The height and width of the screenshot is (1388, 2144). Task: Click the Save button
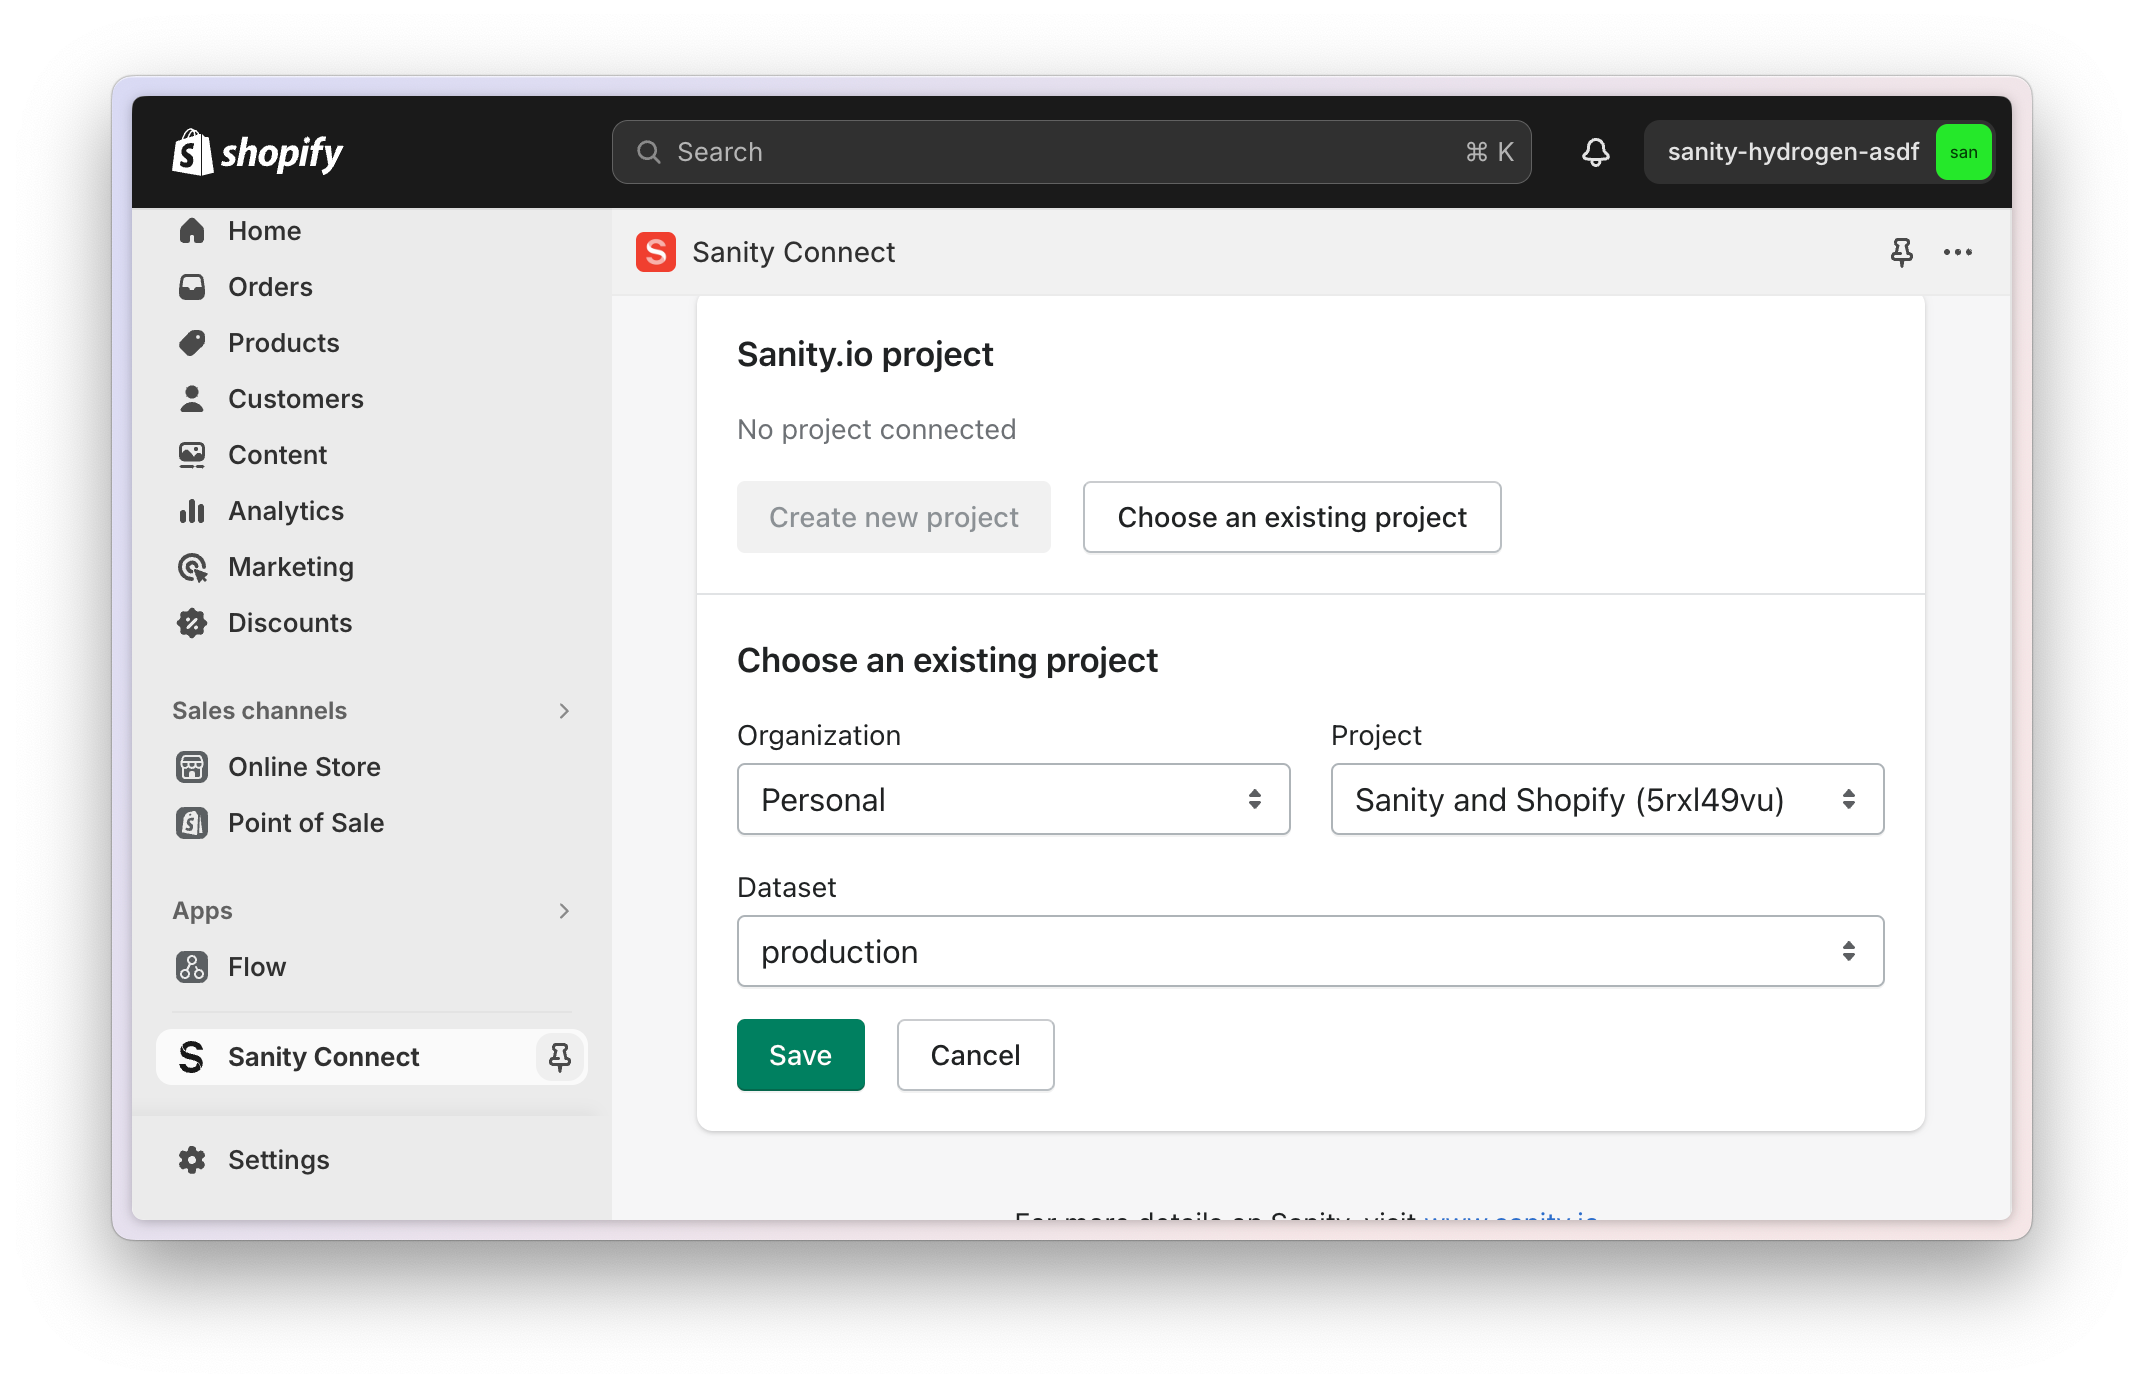point(799,1054)
